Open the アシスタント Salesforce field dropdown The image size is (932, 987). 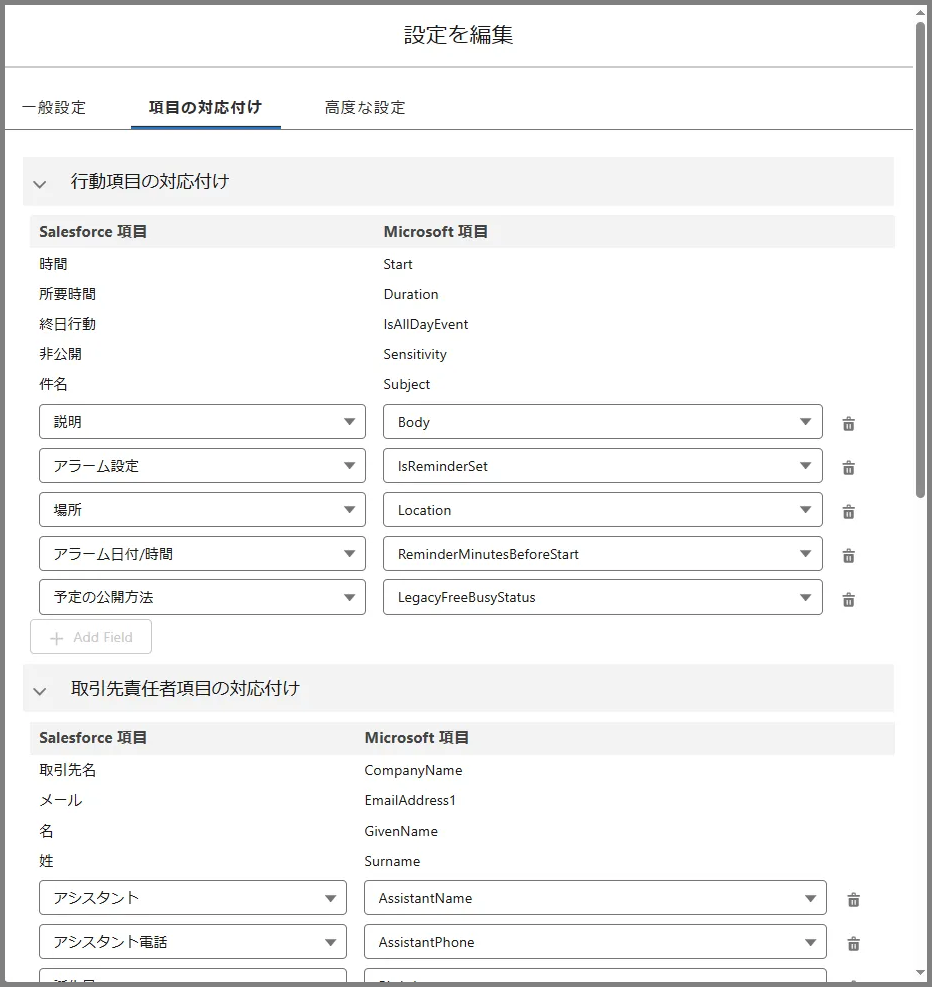click(x=193, y=898)
